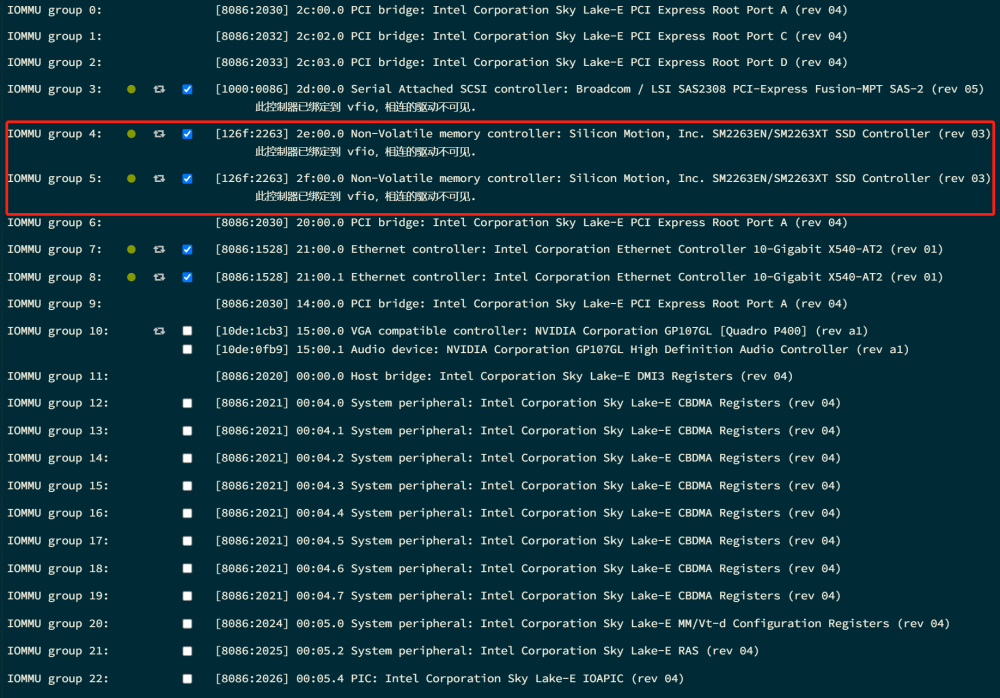
Task: Click the '[10de:1cb3]' device ID
Action: pos(252,331)
